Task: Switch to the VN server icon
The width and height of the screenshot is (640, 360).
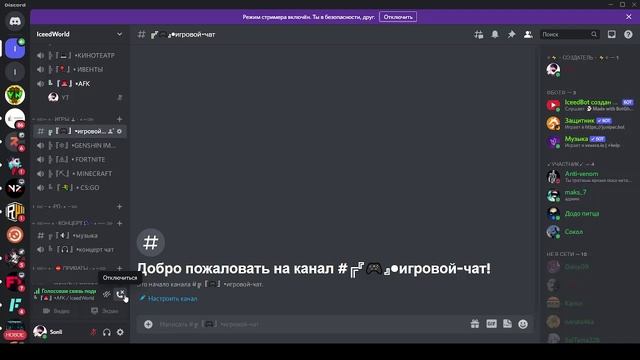Action: click(15, 95)
